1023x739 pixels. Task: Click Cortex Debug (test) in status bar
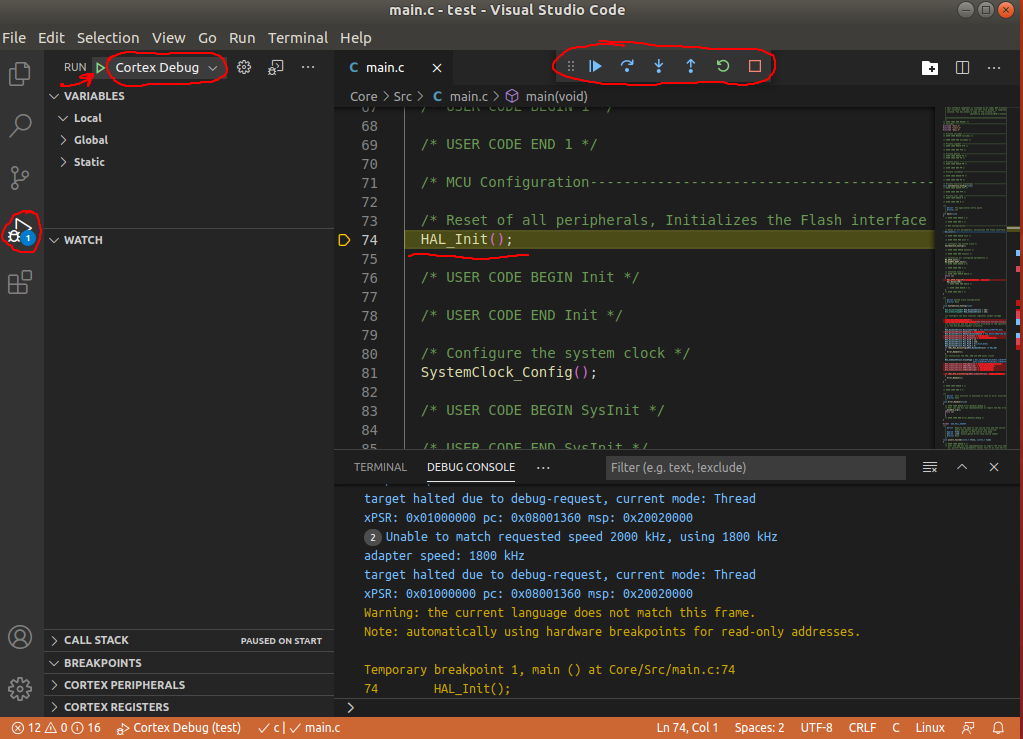tap(178, 728)
